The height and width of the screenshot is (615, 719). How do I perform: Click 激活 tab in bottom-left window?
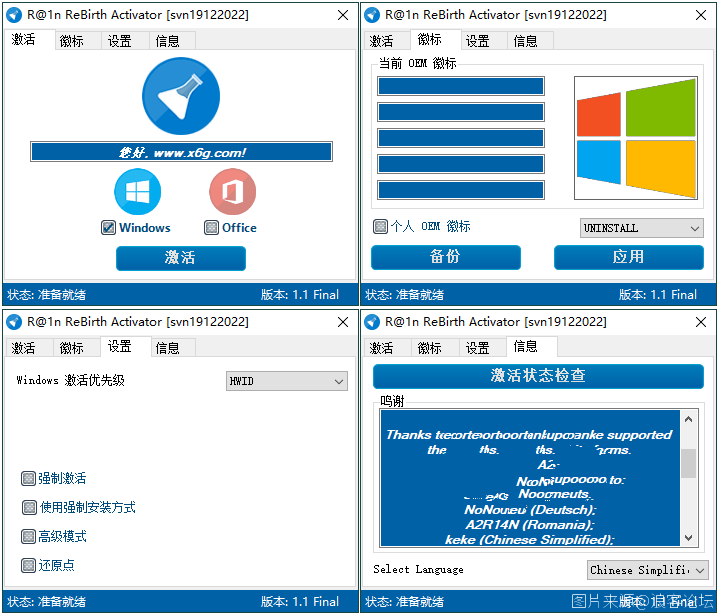[29, 348]
